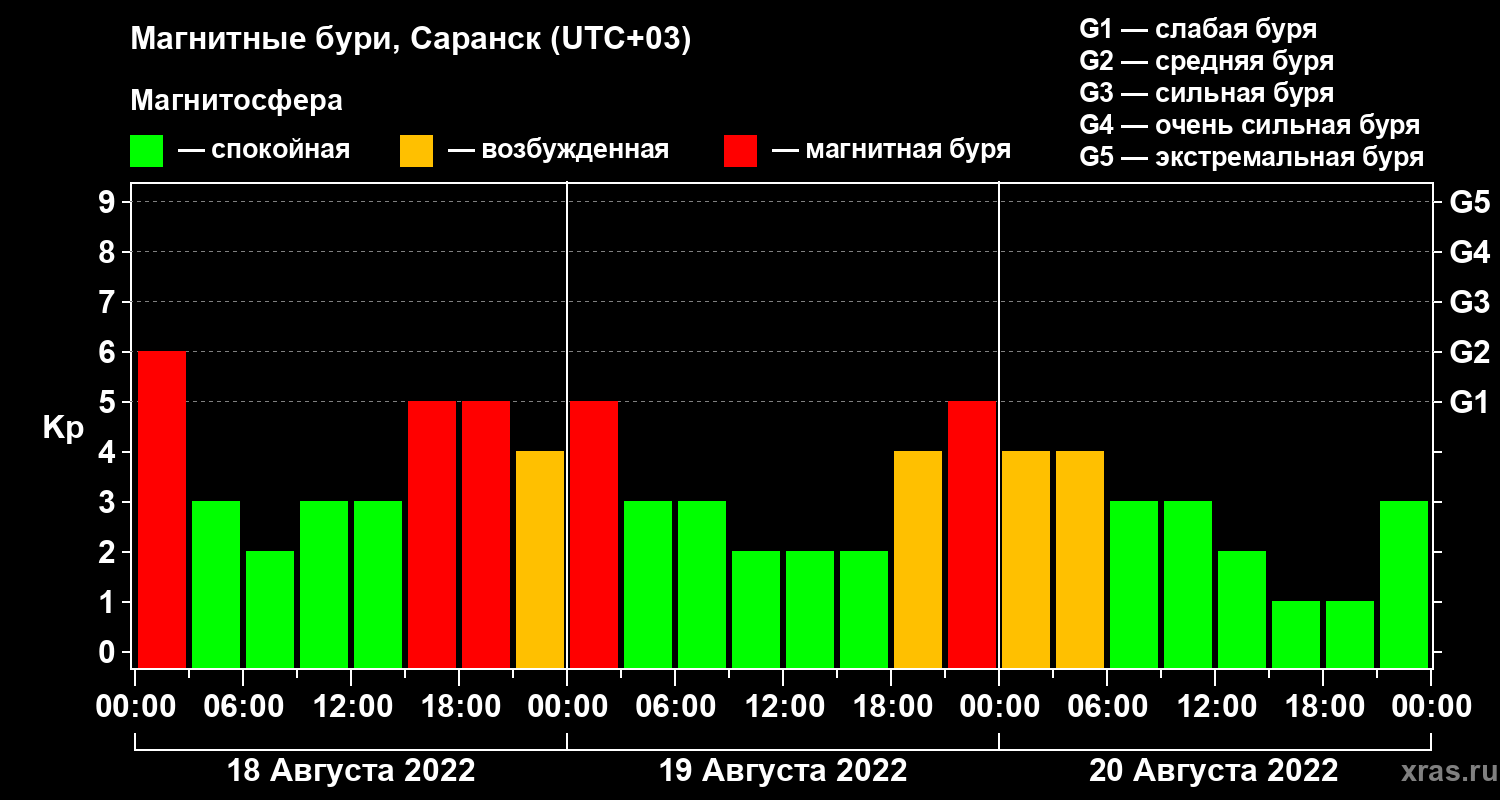This screenshot has height=800, width=1500.
Task: Click the 18 August 18:00–21:00 red bar
Action: click(486, 534)
